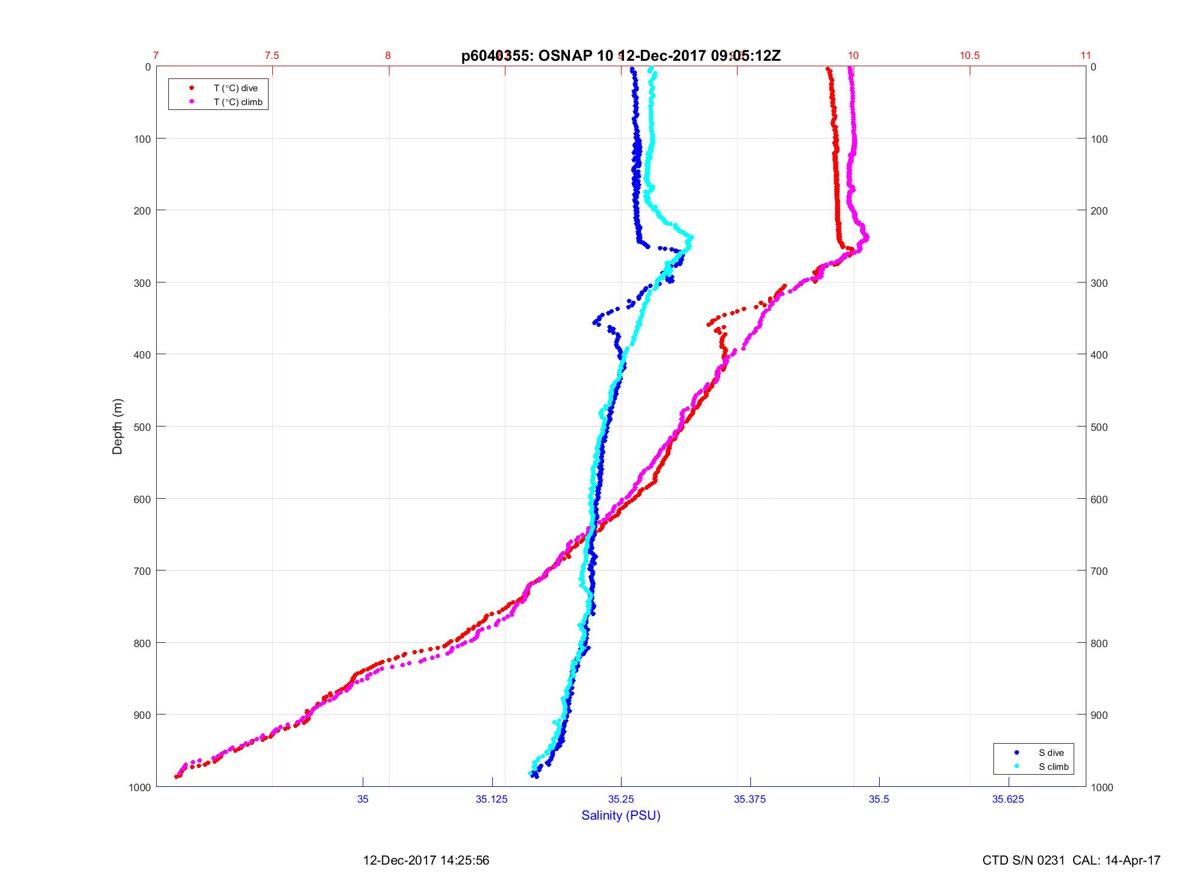Click the magenta dot marker in the temperature legend
Image resolution: width=1200 pixels, height=885 pixels.
tap(191, 102)
